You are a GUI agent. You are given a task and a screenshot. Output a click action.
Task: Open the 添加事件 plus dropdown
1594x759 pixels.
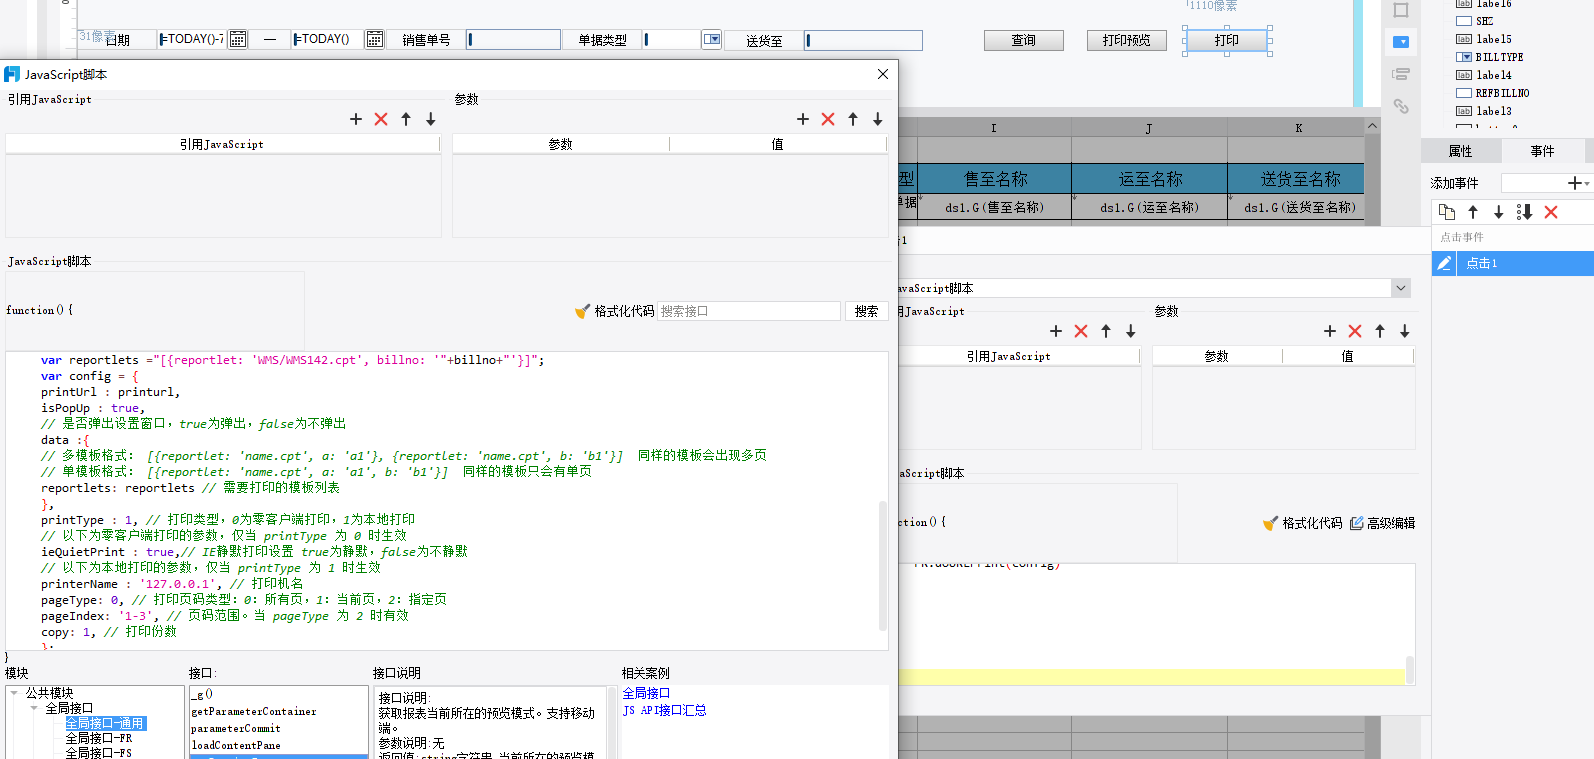pos(1578,183)
